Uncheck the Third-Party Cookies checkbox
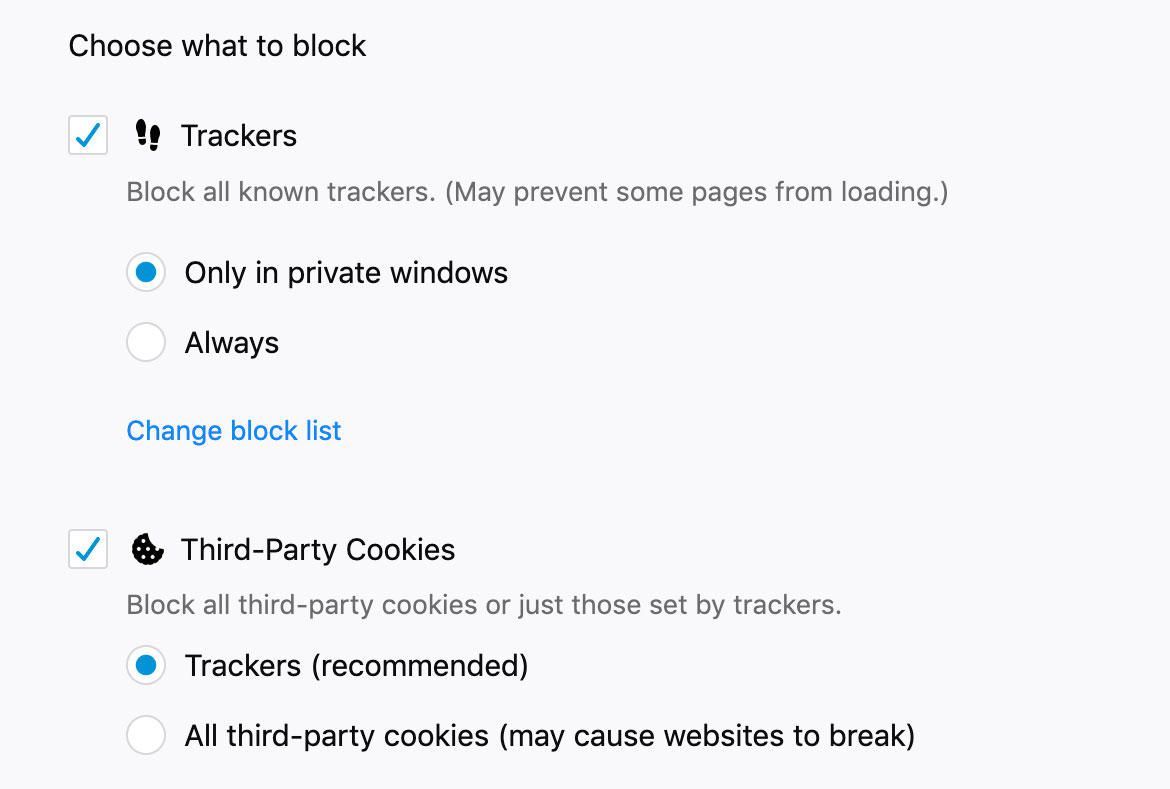The width and height of the screenshot is (1170, 789). [88, 549]
